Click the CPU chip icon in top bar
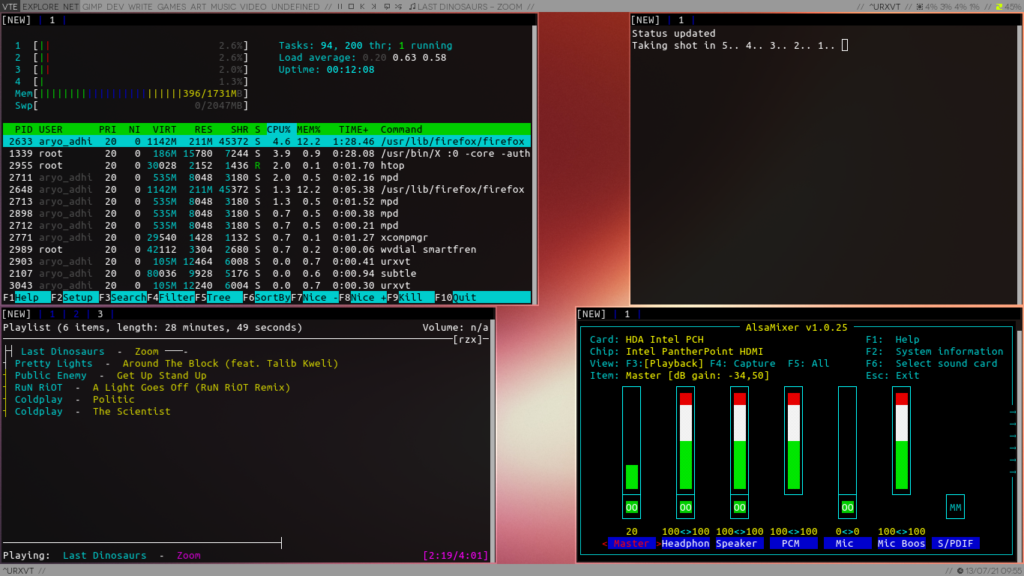 920,7
